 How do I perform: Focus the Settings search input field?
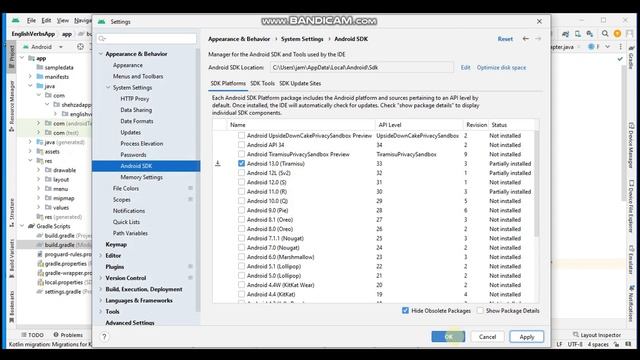[147, 38]
